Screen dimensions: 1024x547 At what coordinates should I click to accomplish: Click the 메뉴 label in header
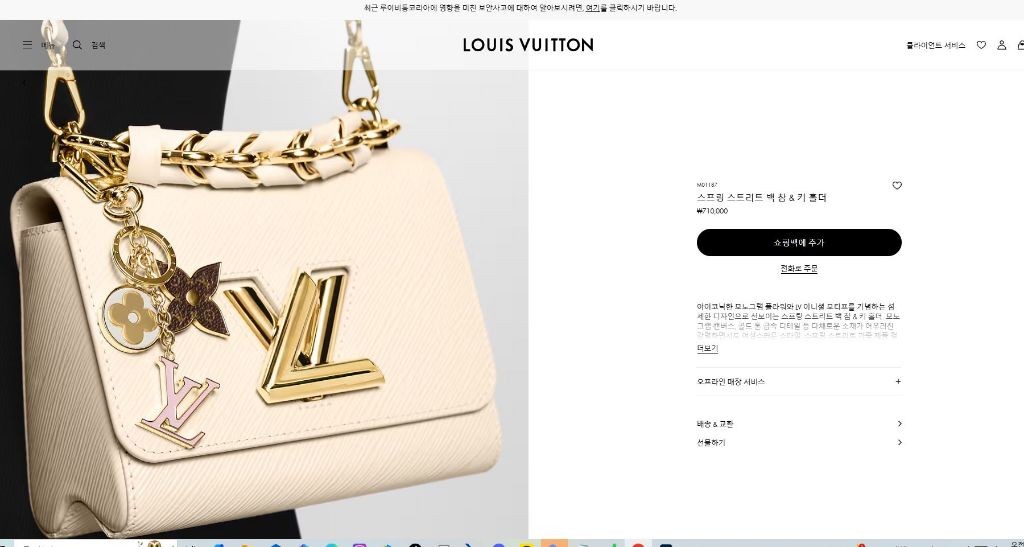click(48, 45)
